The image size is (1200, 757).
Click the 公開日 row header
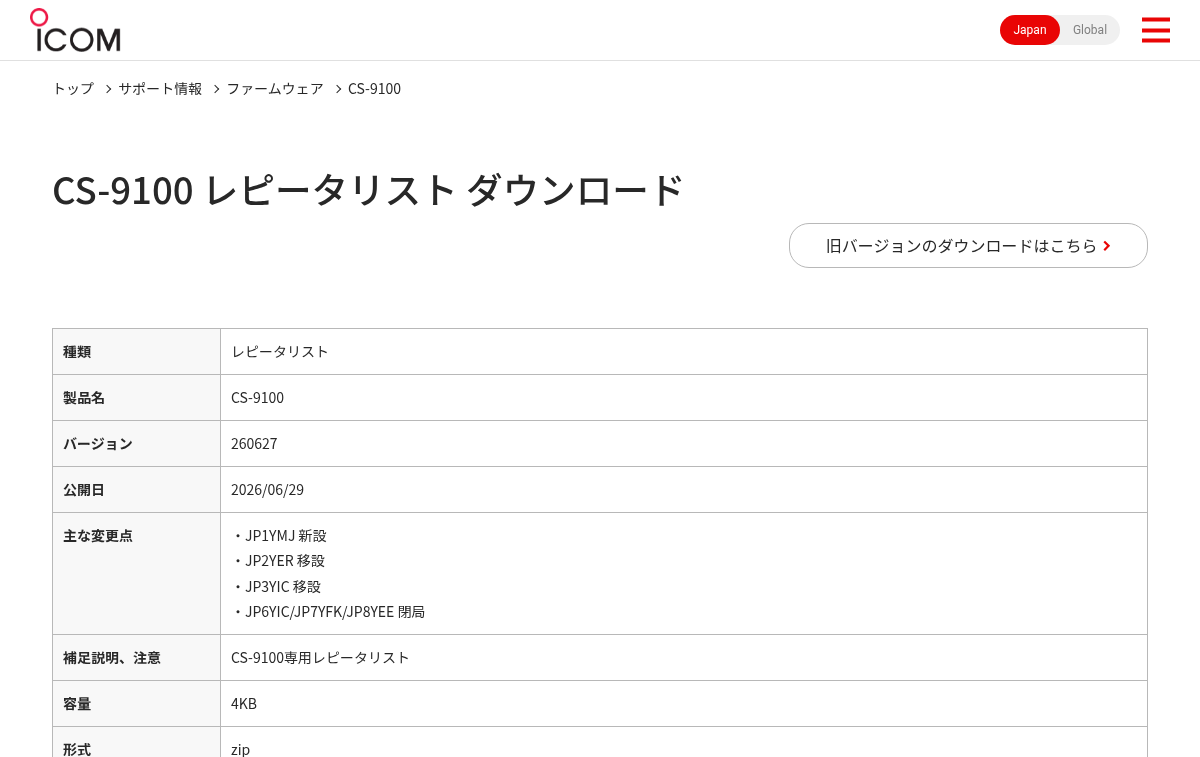[136, 489]
